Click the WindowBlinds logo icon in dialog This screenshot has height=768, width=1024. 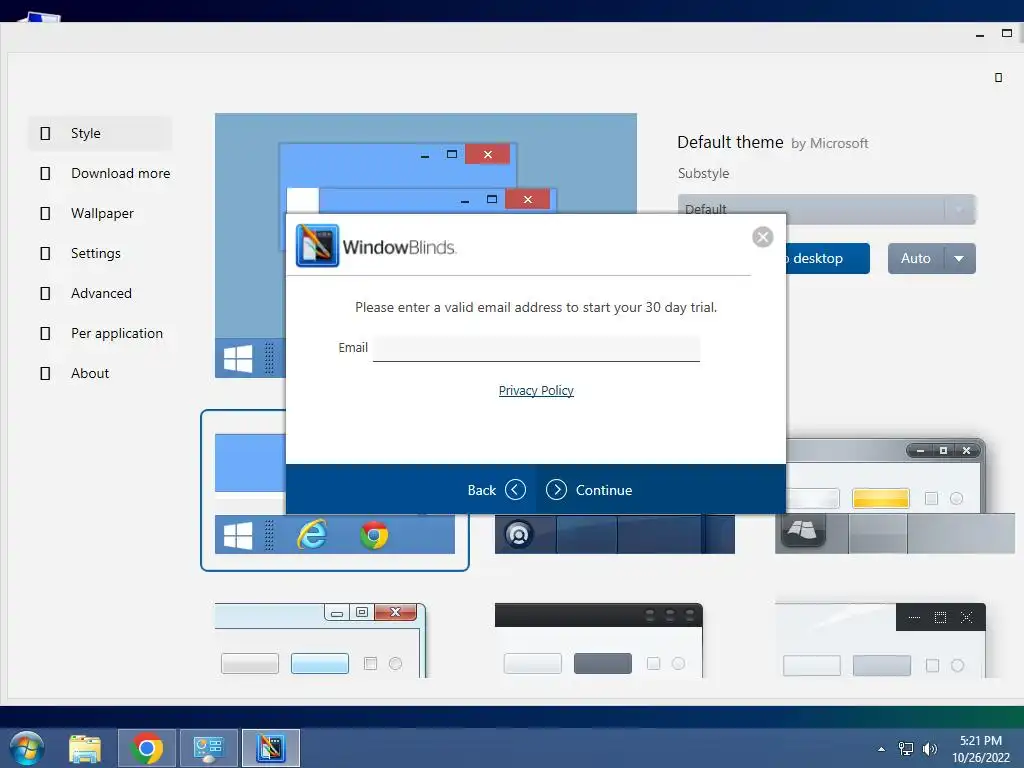click(x=317, y=246)
